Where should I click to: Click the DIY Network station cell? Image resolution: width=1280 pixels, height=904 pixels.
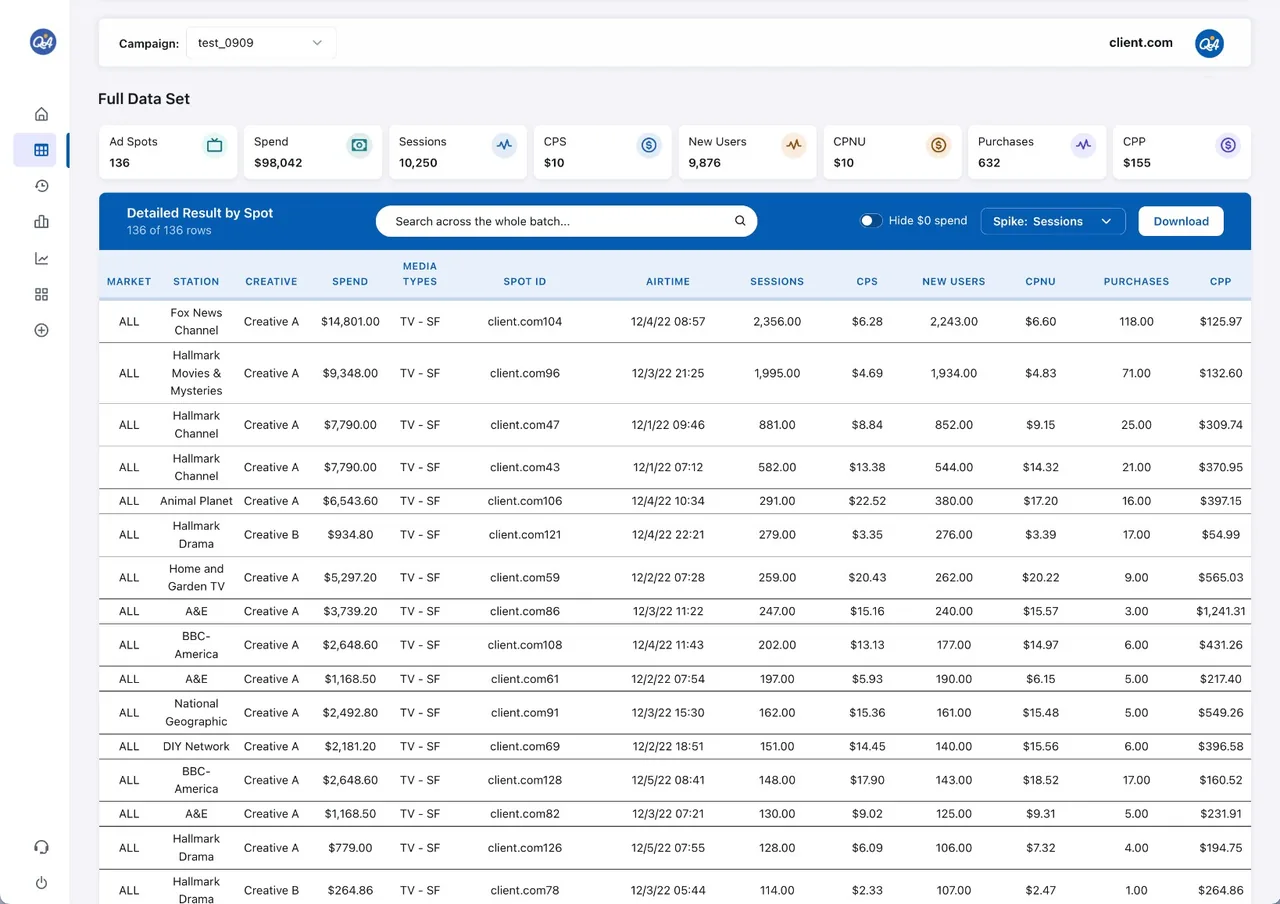coord(196,746)
